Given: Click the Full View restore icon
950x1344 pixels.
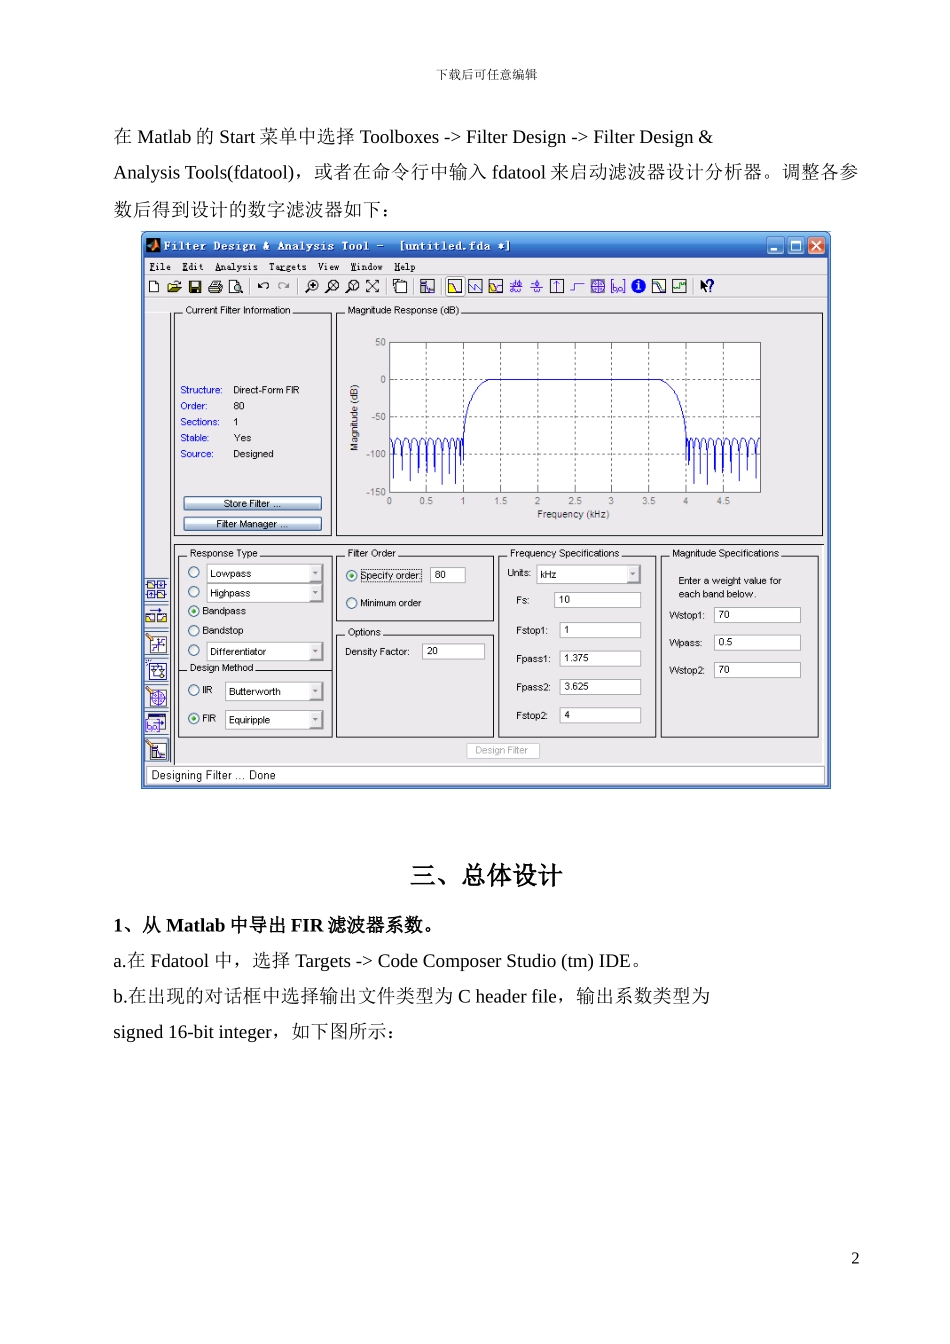Looking at the screenshot, I should pos(372,286).
